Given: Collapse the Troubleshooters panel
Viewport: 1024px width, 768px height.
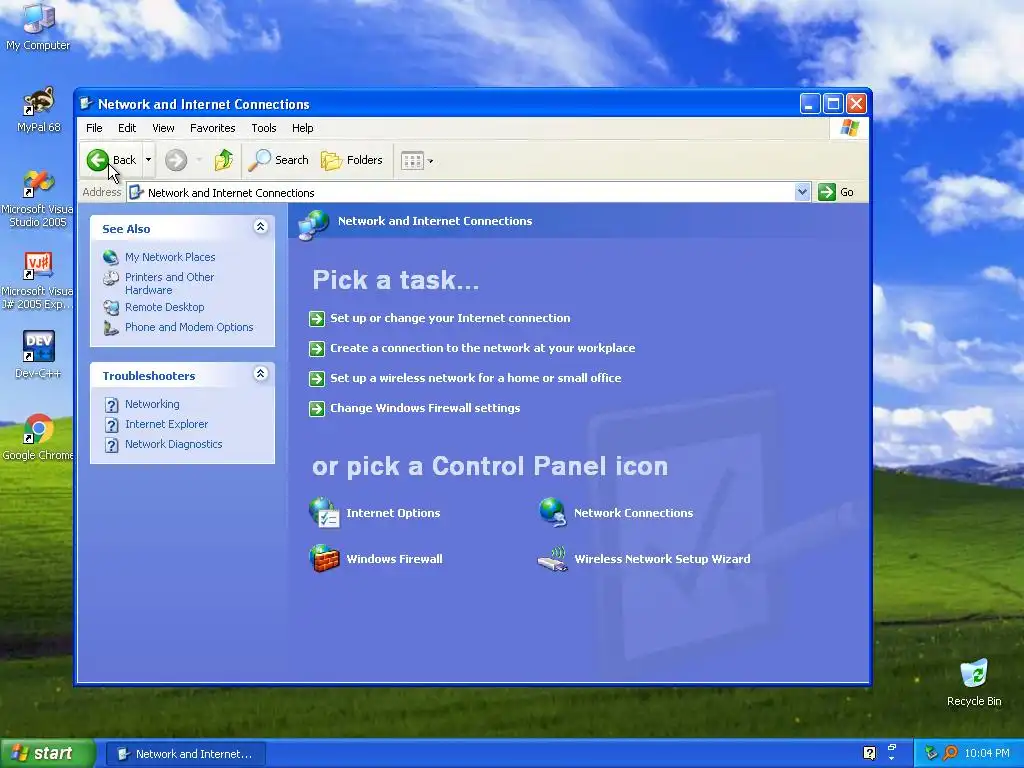Looking at the screenshot, I should tap(261, 374).
